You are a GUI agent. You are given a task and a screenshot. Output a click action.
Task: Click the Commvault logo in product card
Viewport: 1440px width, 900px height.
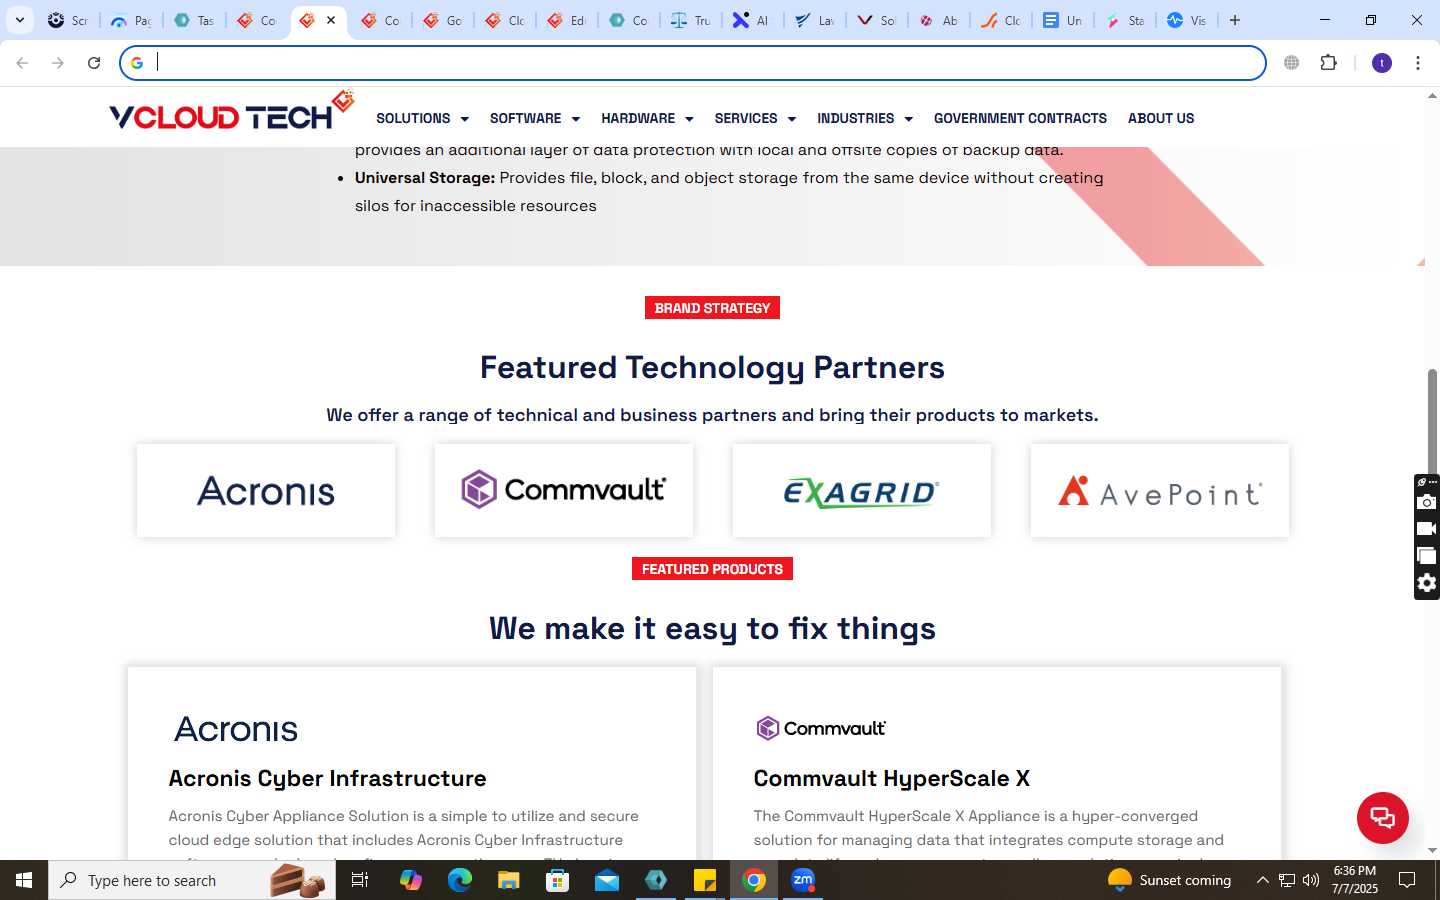click(x=821, y=728)
